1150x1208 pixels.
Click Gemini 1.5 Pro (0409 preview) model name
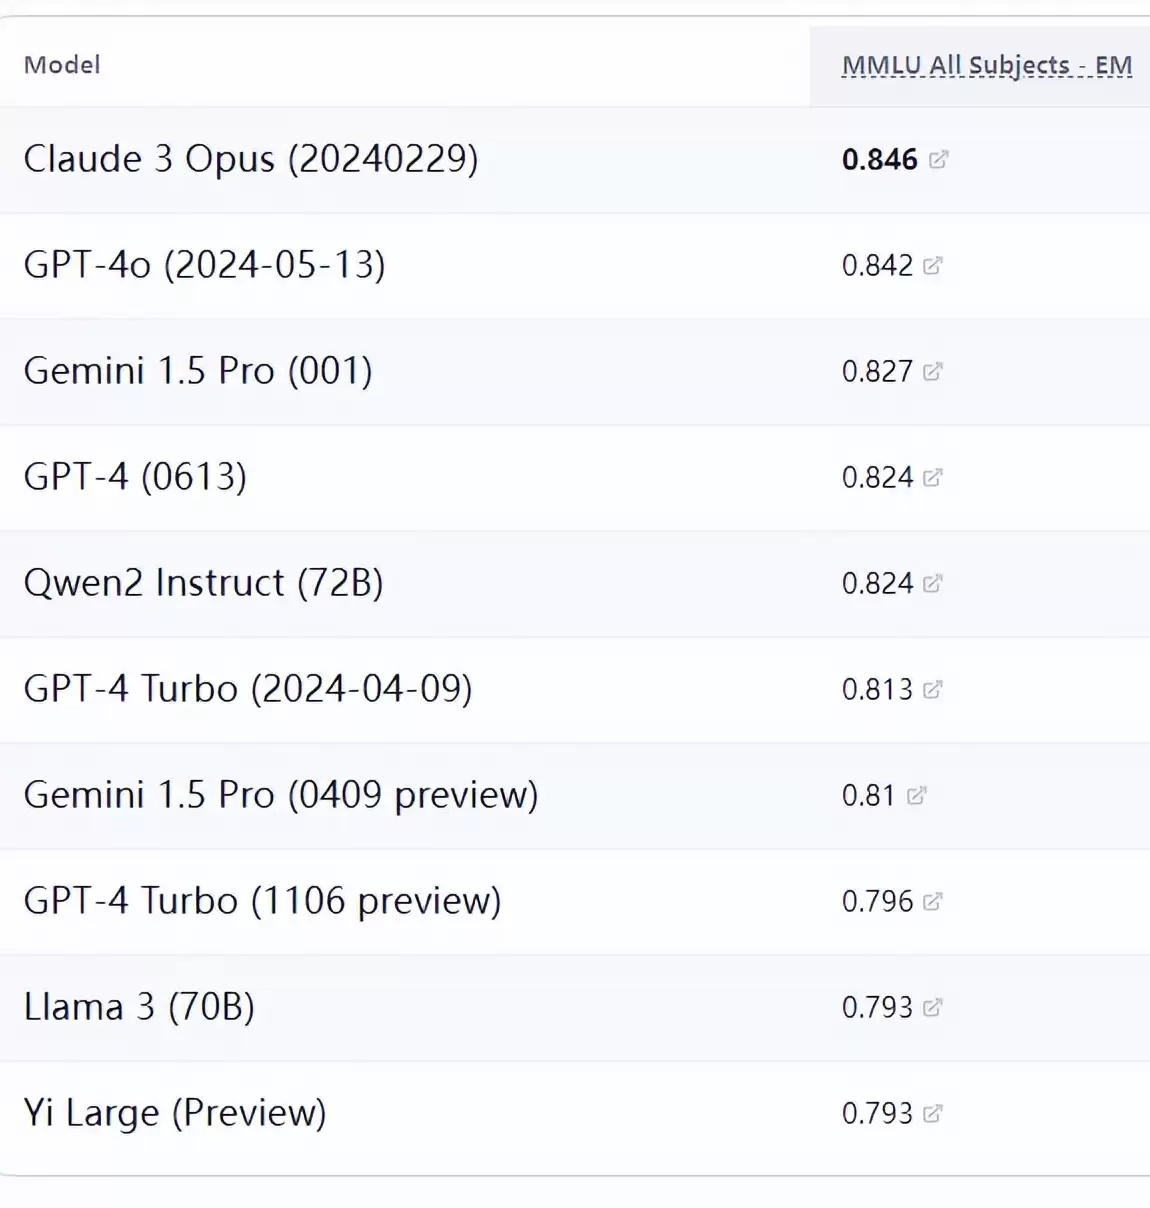coord(281,795)
